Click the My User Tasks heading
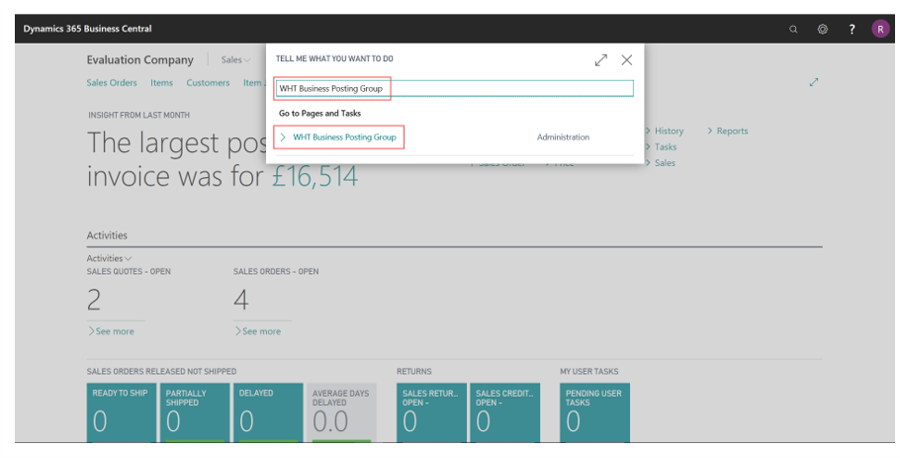Viewport: 900px width, 458px height. coord(589,372)
